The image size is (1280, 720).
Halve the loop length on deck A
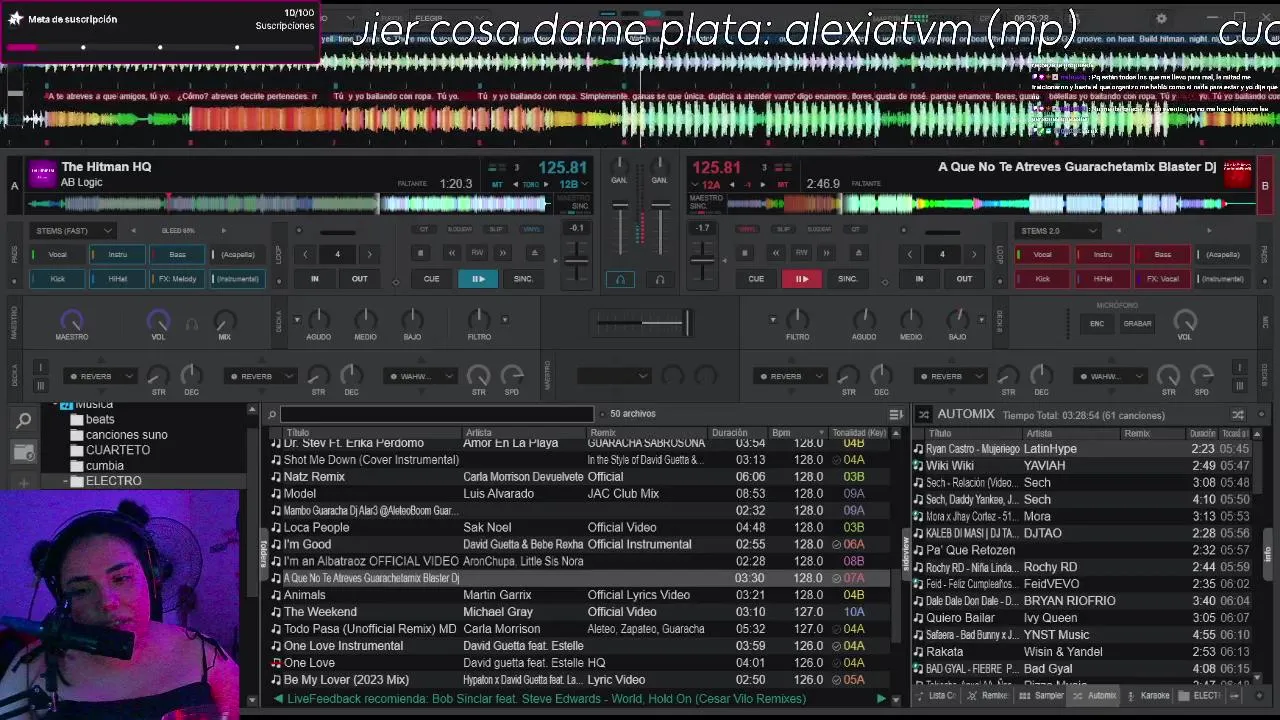click(305, 254)
